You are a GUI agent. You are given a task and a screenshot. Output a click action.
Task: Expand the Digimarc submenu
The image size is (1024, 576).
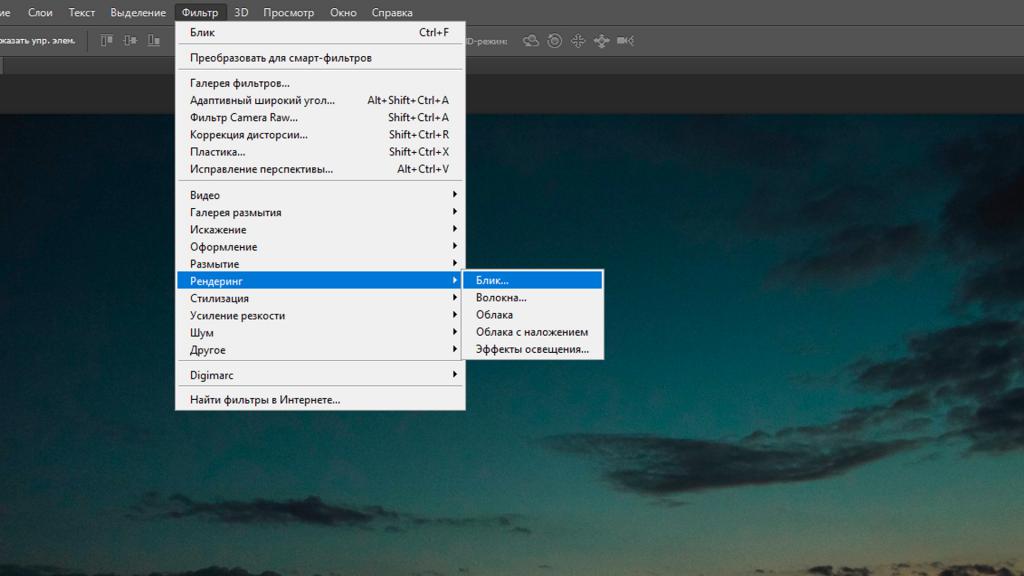pyautogui.click(x=320, y=375)
